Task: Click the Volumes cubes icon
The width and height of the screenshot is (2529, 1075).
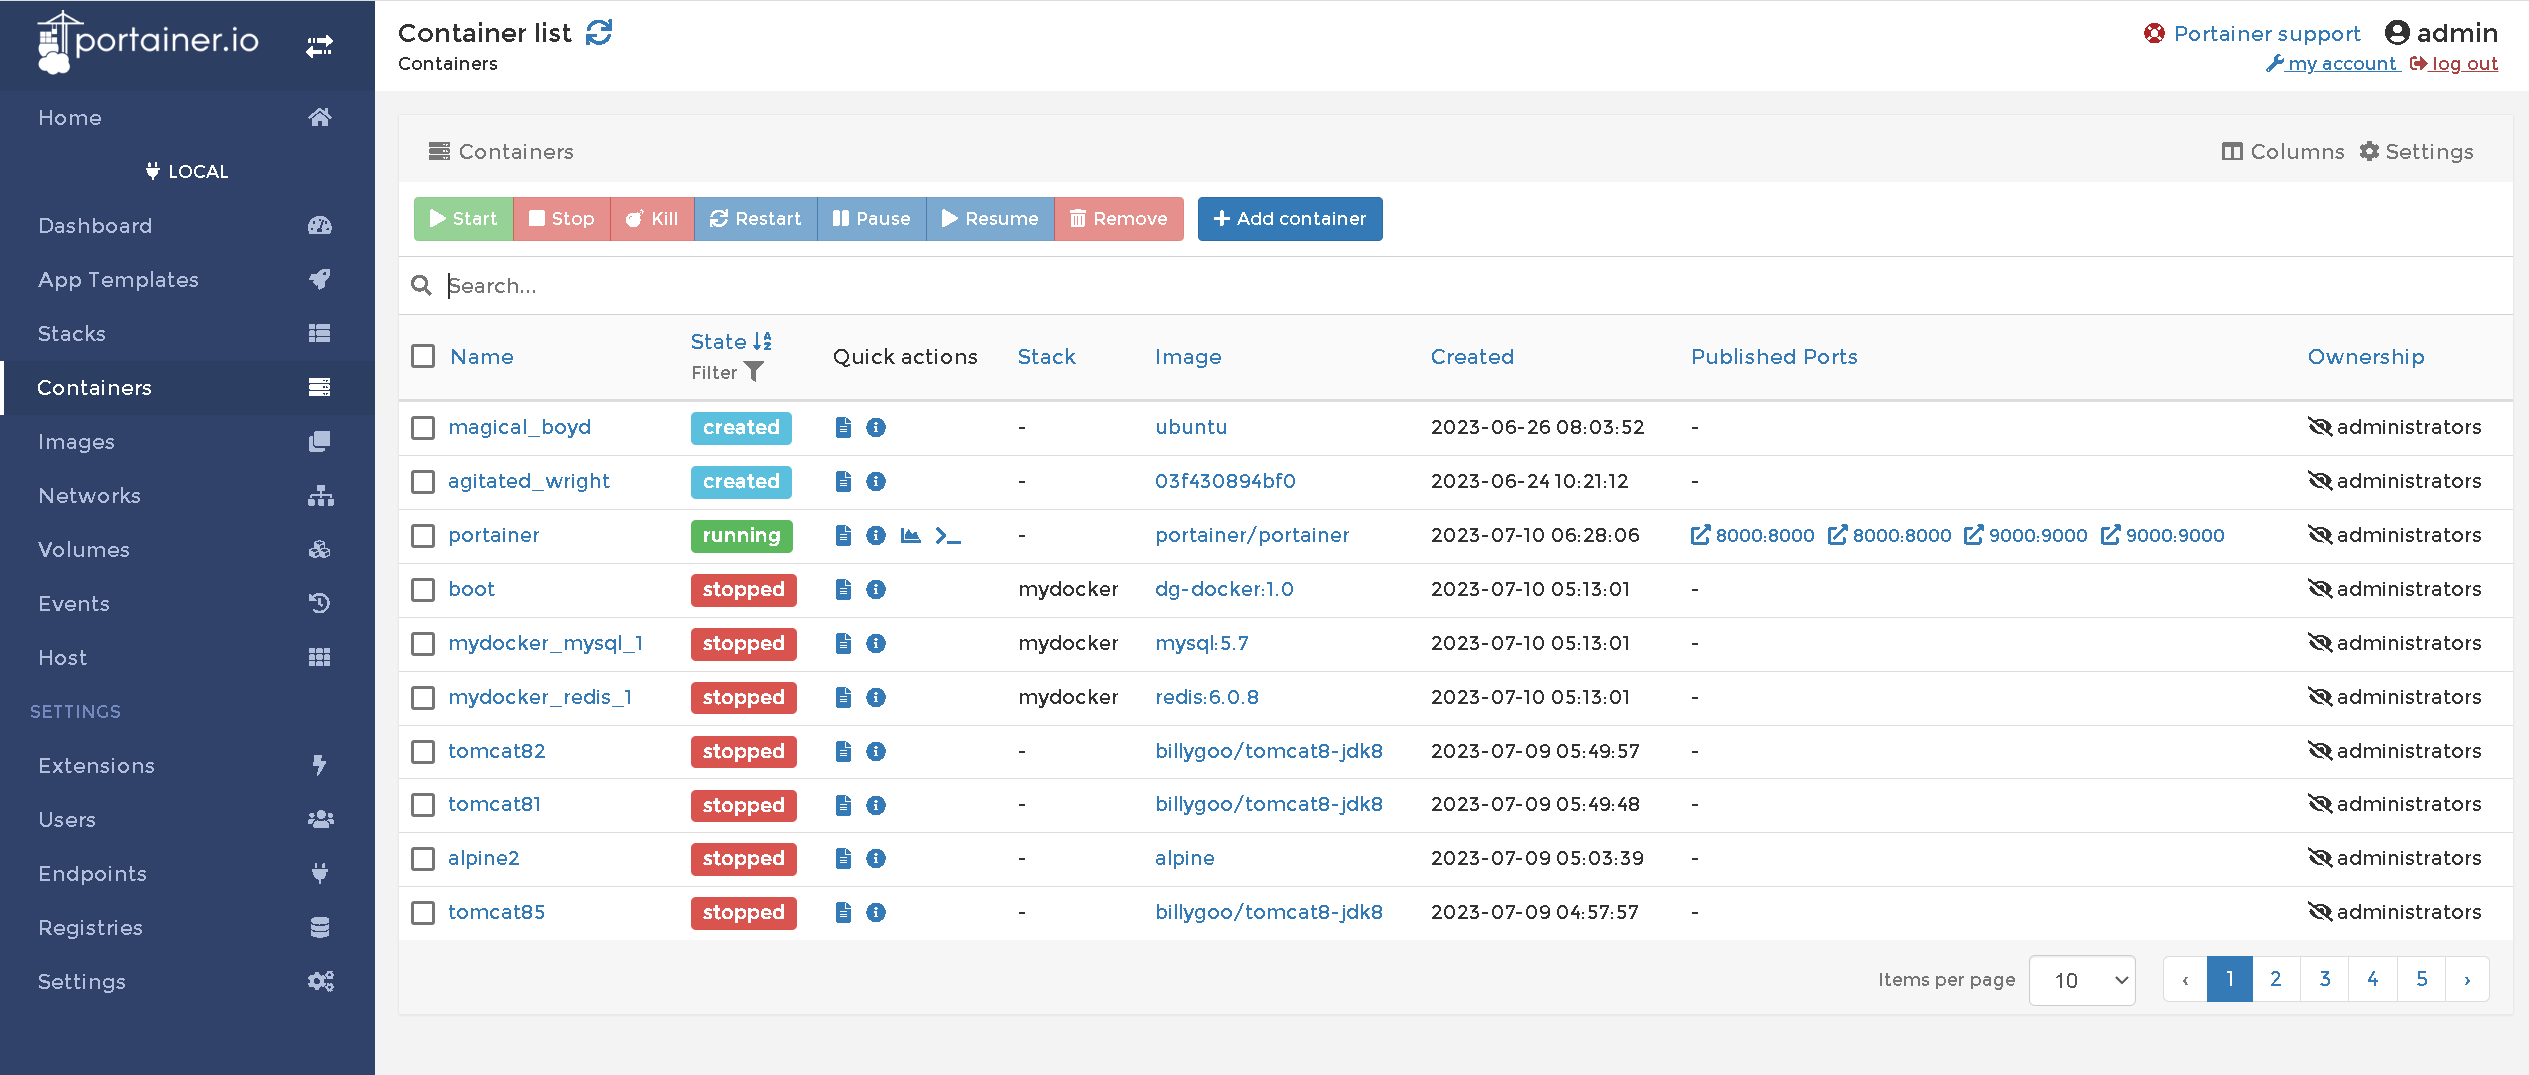Action: click(320, 549)
